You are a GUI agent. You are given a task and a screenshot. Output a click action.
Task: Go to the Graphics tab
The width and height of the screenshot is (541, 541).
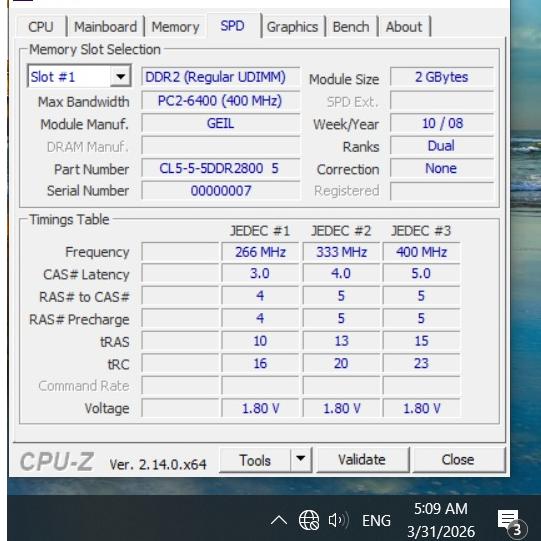(x=293, y=27)
